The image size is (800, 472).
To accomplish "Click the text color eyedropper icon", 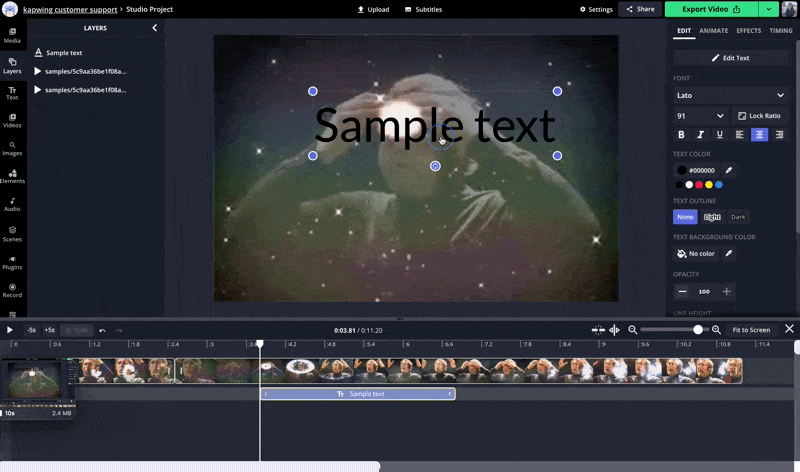I will pos(729,170).
